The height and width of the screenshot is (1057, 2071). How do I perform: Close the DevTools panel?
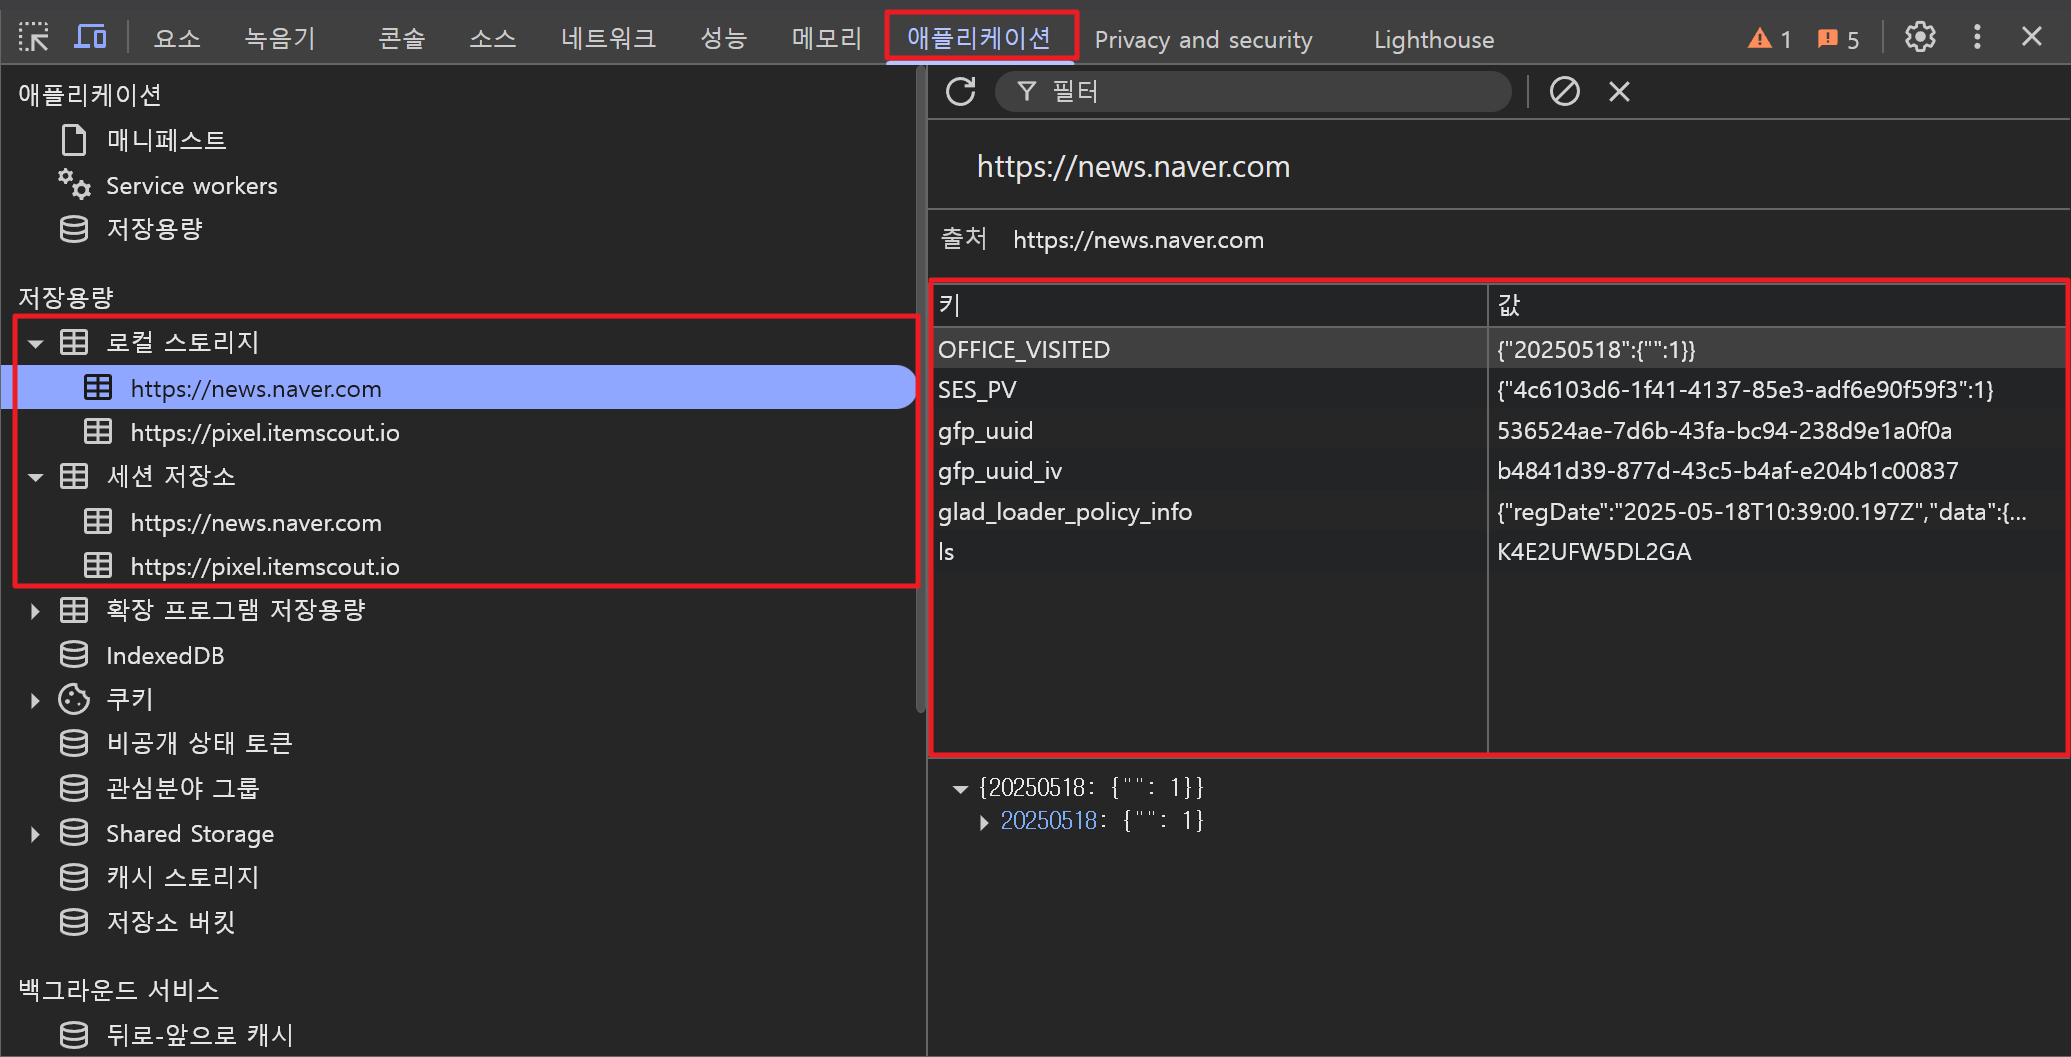pos(2032,37)
